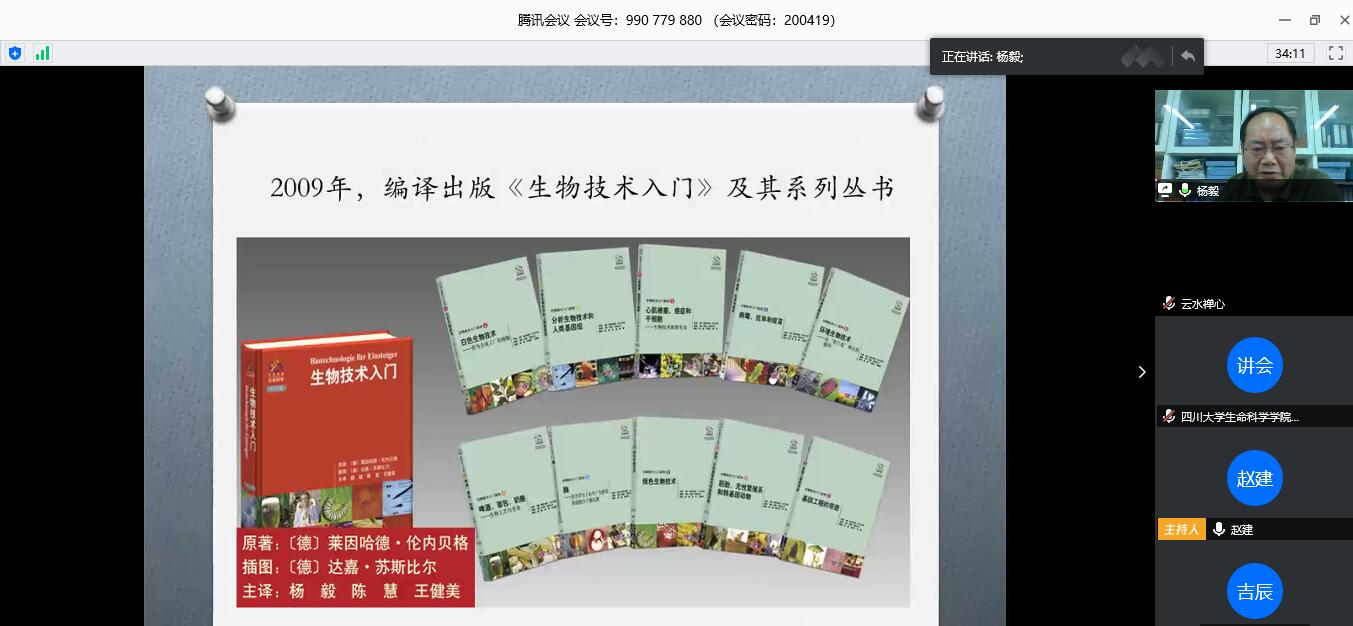The image size is (1353, 626).
Task: Click muted mic icon beside 四川大学生命科学学院
Action: pos(1168,417)
